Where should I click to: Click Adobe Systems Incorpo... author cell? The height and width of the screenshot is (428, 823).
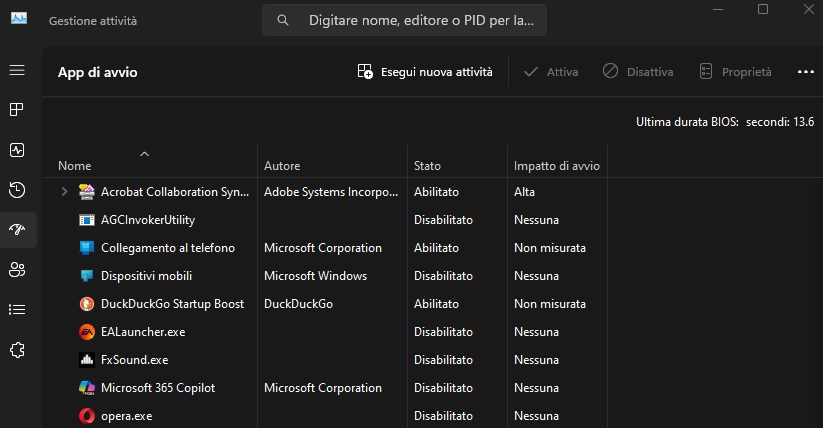click(331, 192)
